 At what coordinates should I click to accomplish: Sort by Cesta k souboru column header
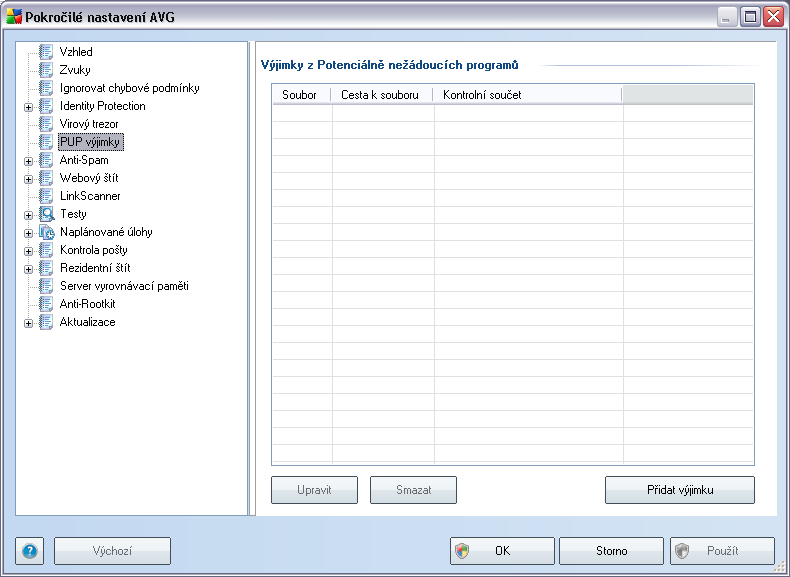click(382, 95)
